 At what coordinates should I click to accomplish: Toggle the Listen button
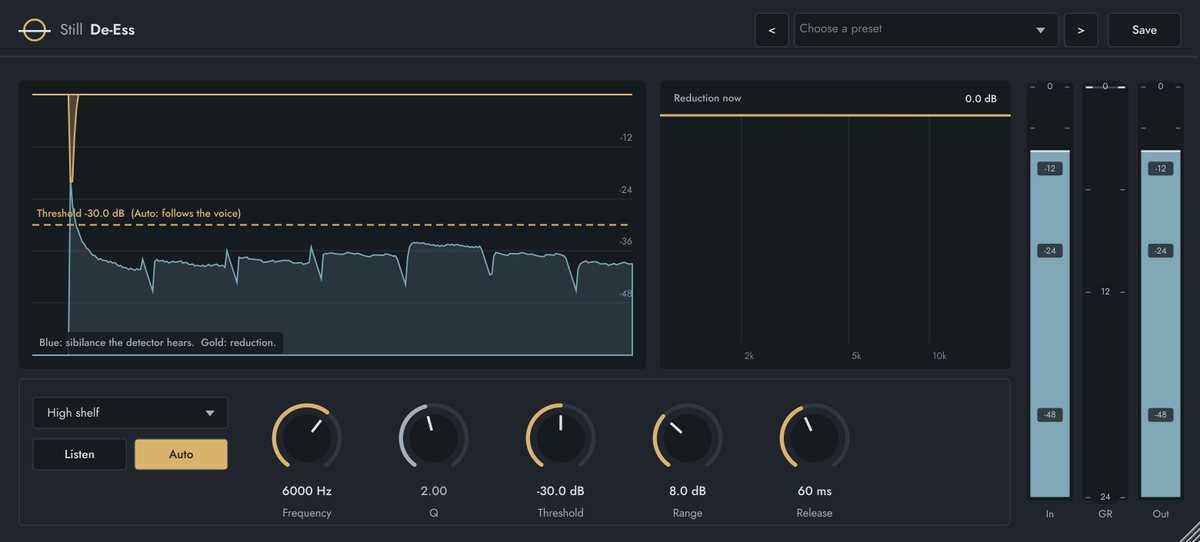[80, 454]
